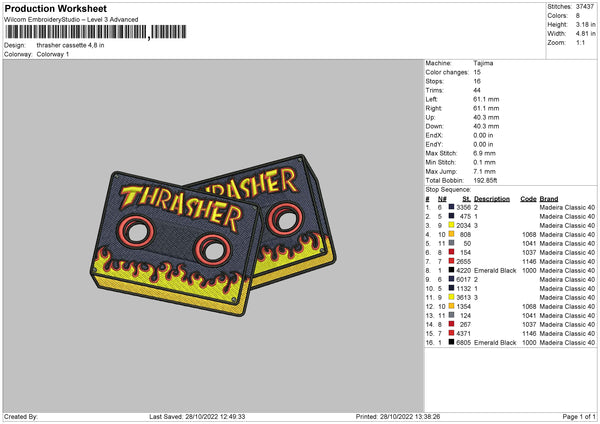Click code 1041 in stop row 5

tap(529, 243)
